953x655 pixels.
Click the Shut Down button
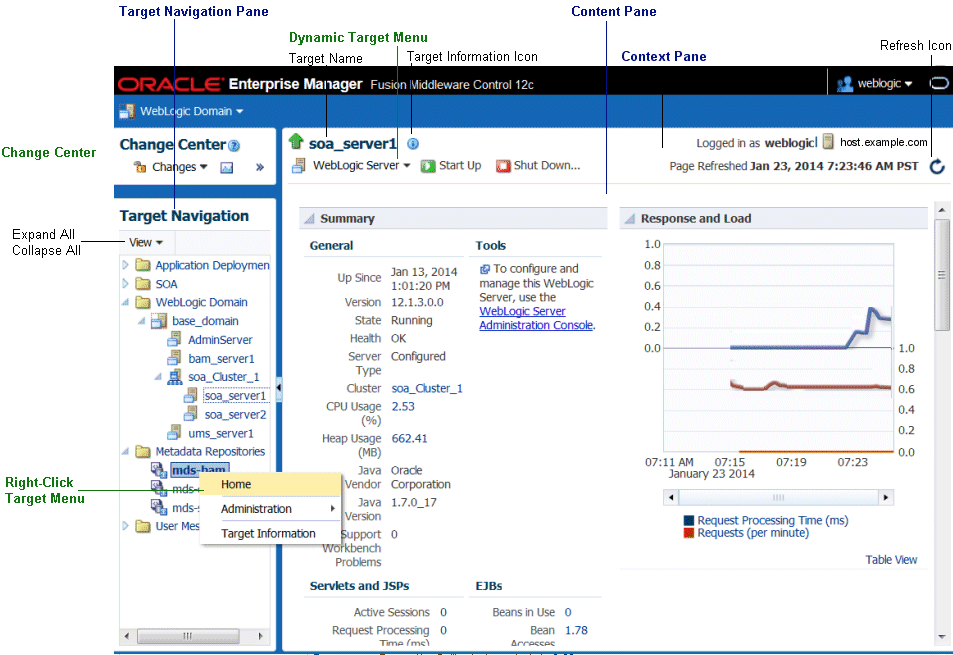tap(538, 165)
